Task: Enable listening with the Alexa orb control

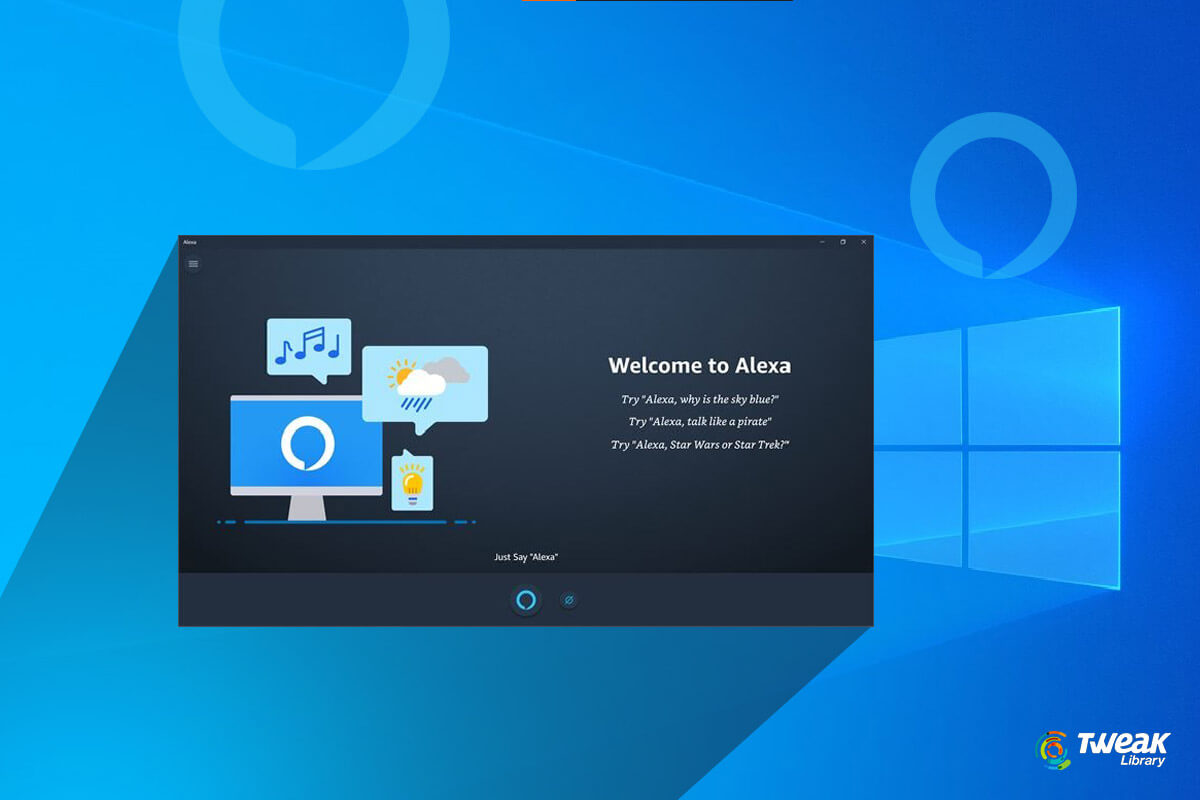Action: pyautogui.click(x=524, y=600)
